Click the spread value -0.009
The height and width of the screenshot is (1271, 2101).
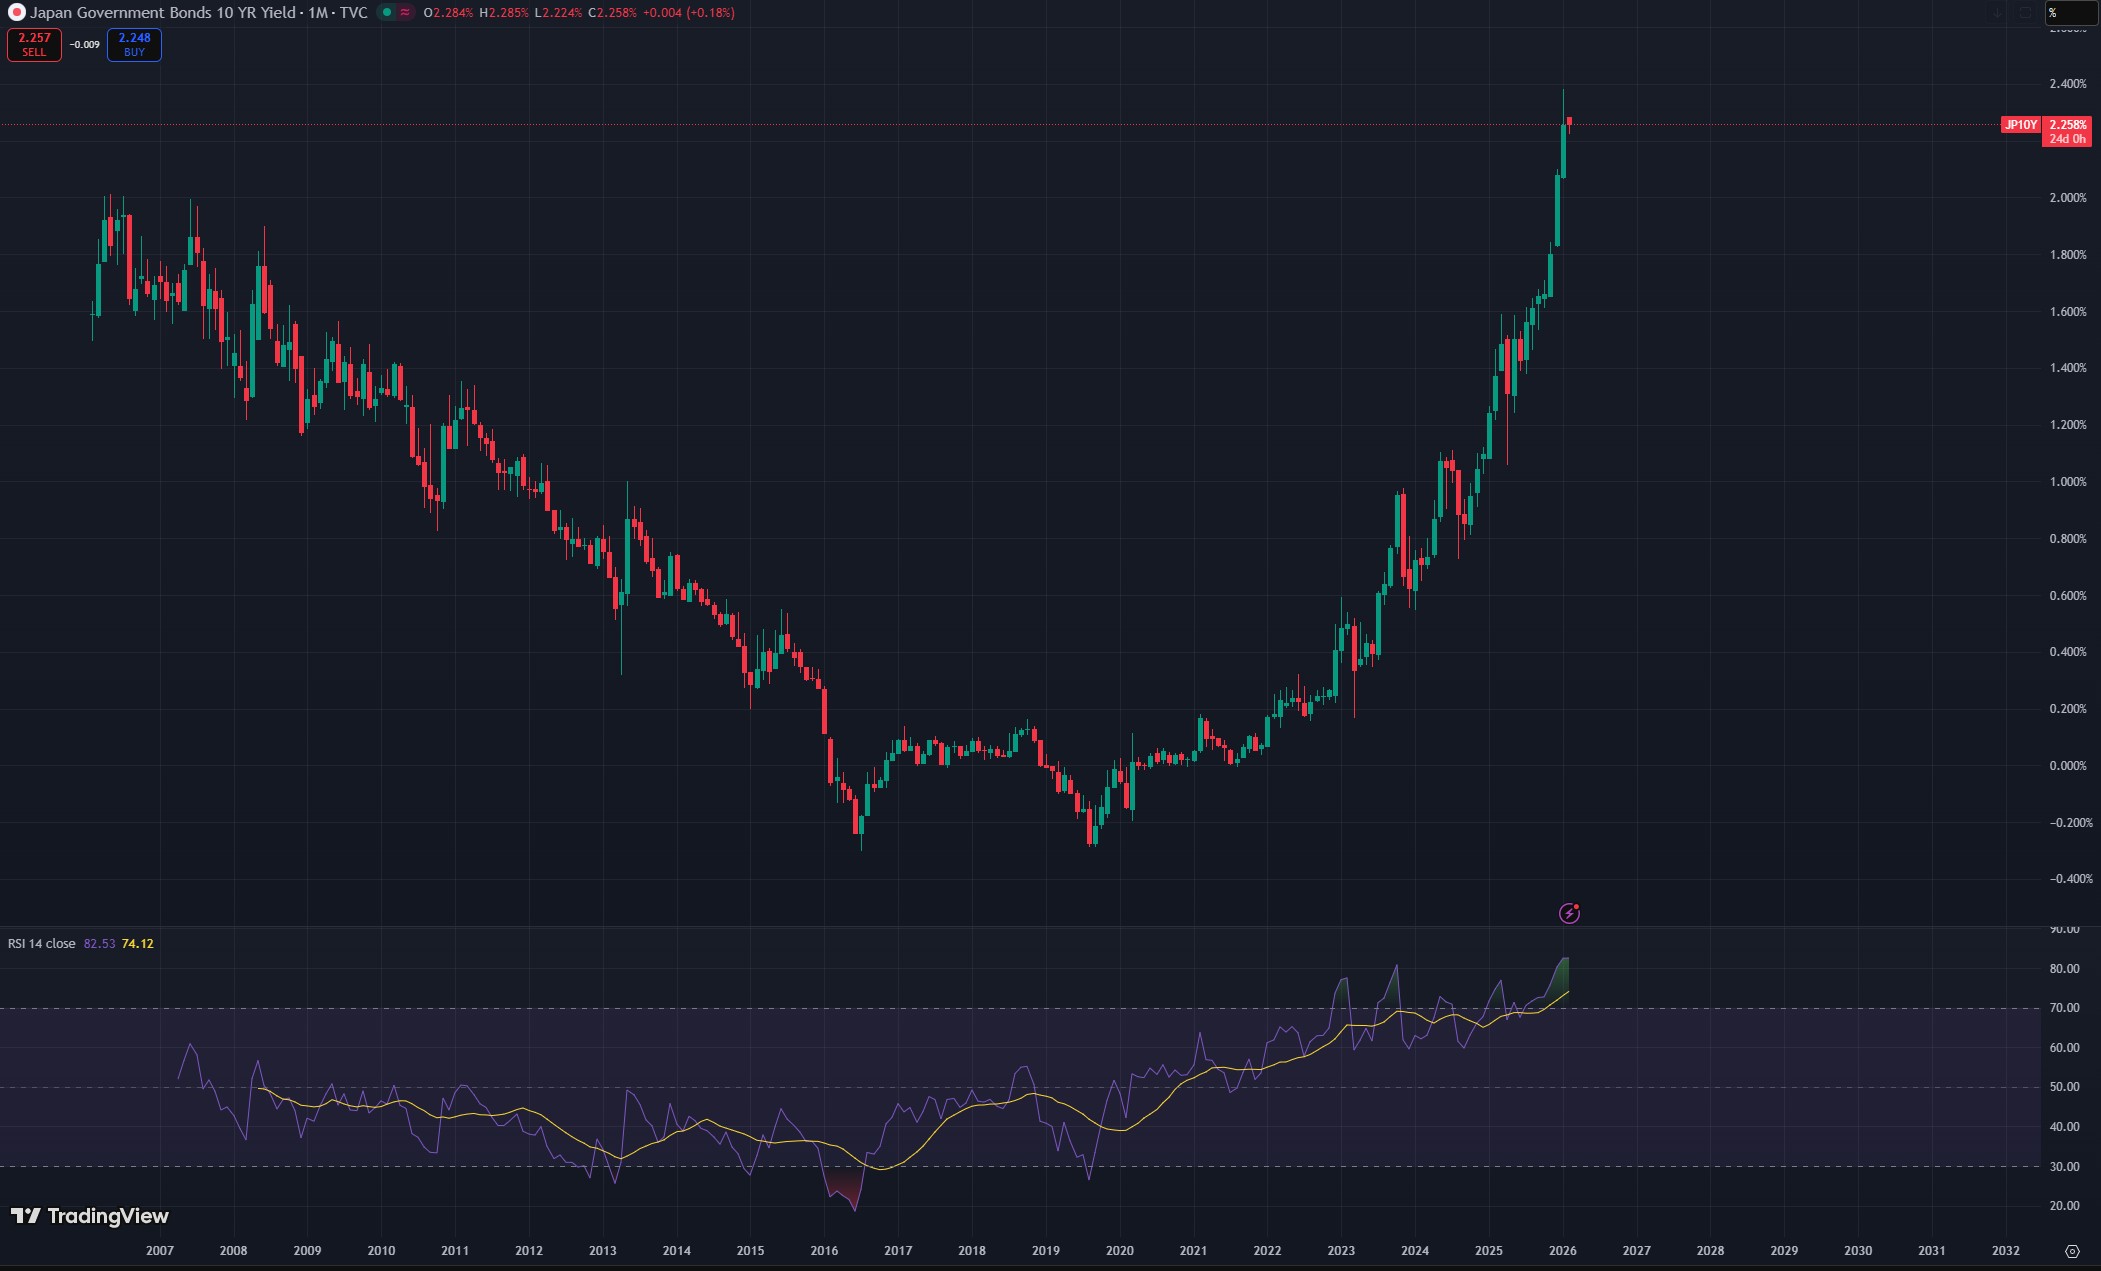pos(85,45)
